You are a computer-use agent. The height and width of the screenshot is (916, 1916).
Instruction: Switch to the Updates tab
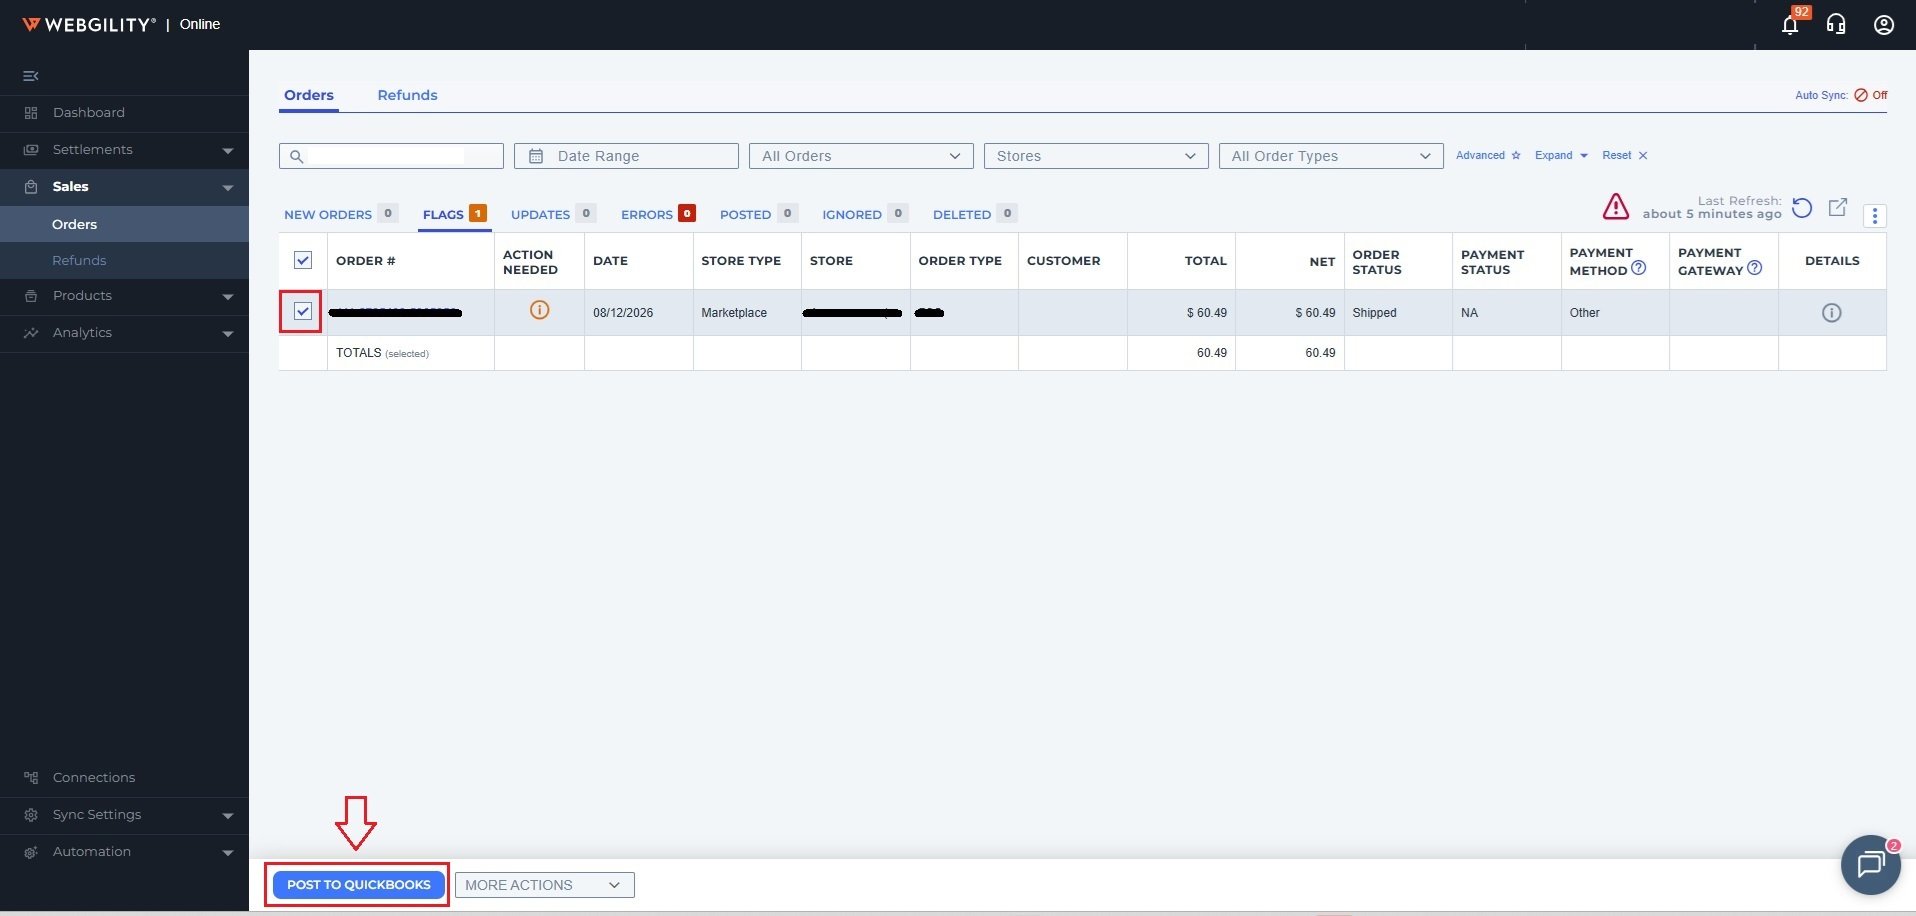point(553,214)
